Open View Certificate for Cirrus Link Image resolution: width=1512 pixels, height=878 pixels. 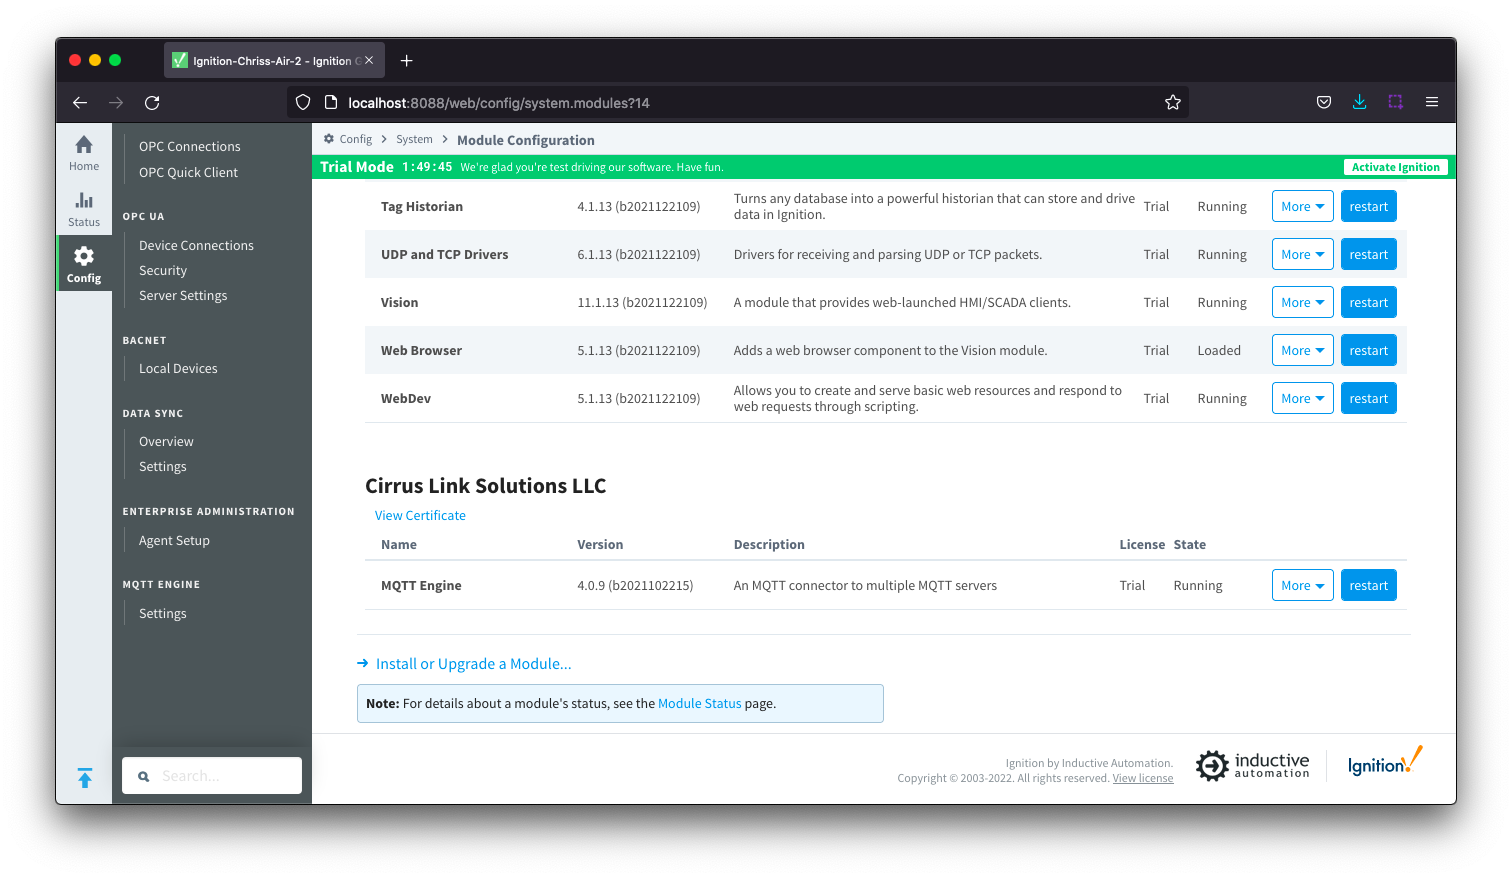(x=420, y=515)
